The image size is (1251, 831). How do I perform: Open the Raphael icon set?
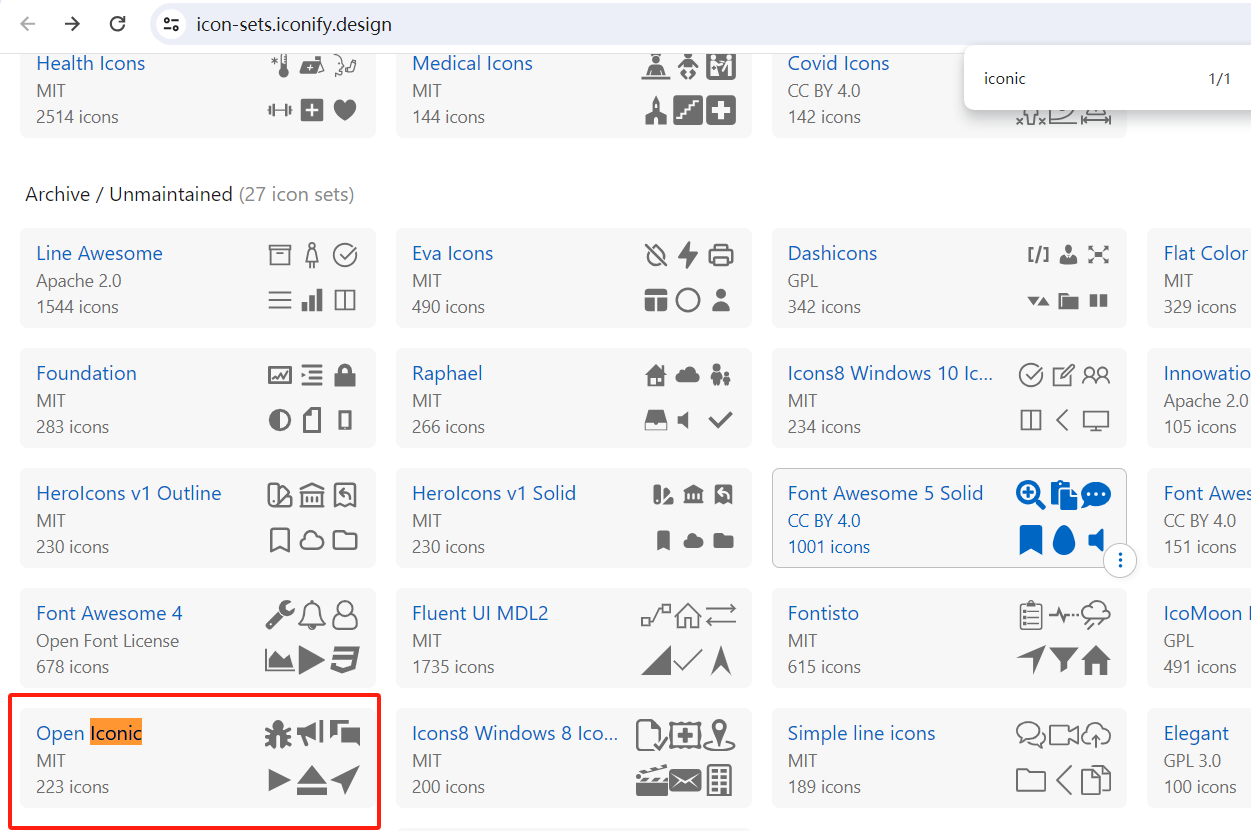(447, 373)
